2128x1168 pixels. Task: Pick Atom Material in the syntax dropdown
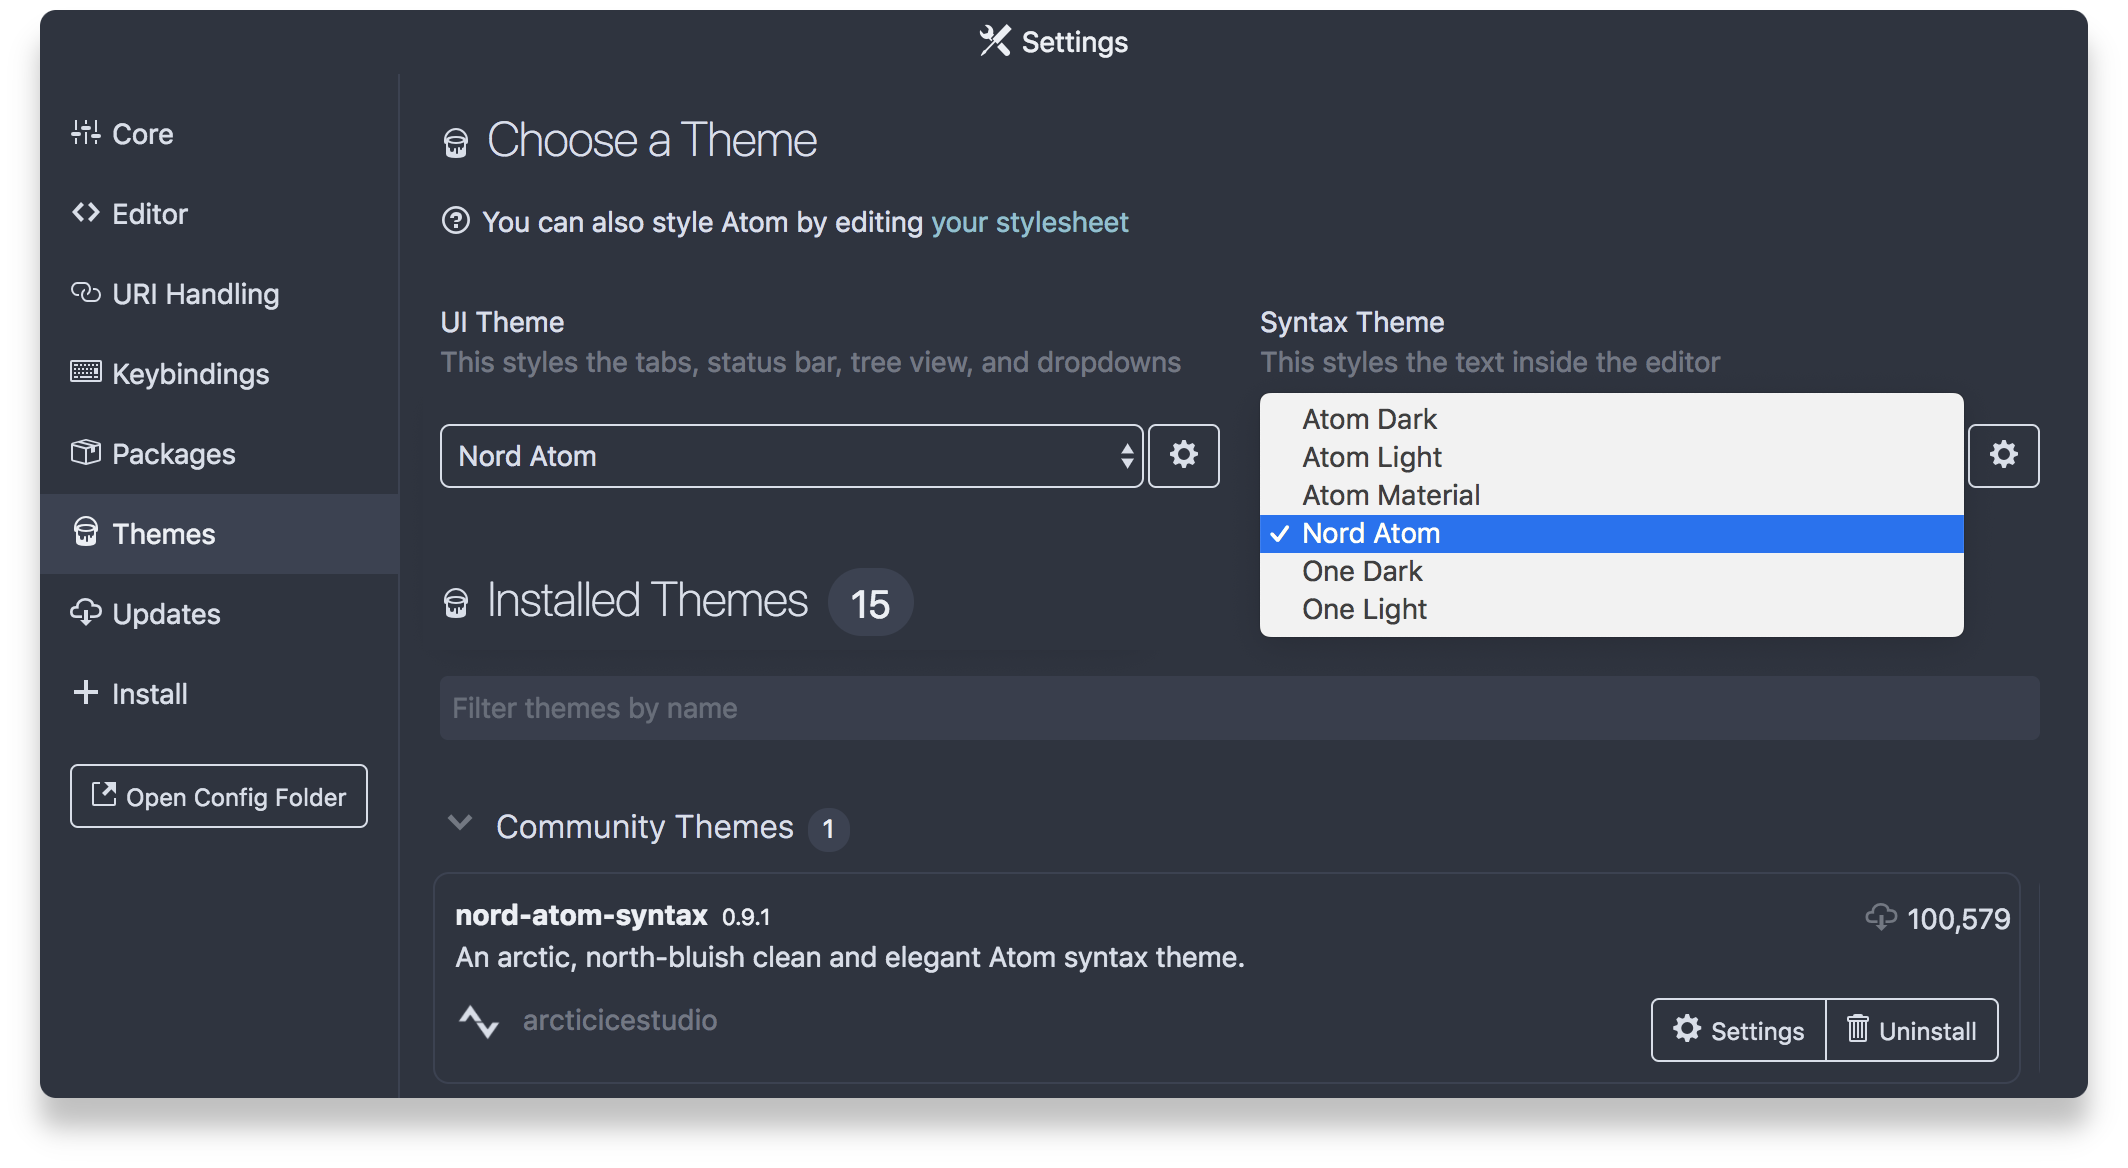click(1390, 495)
